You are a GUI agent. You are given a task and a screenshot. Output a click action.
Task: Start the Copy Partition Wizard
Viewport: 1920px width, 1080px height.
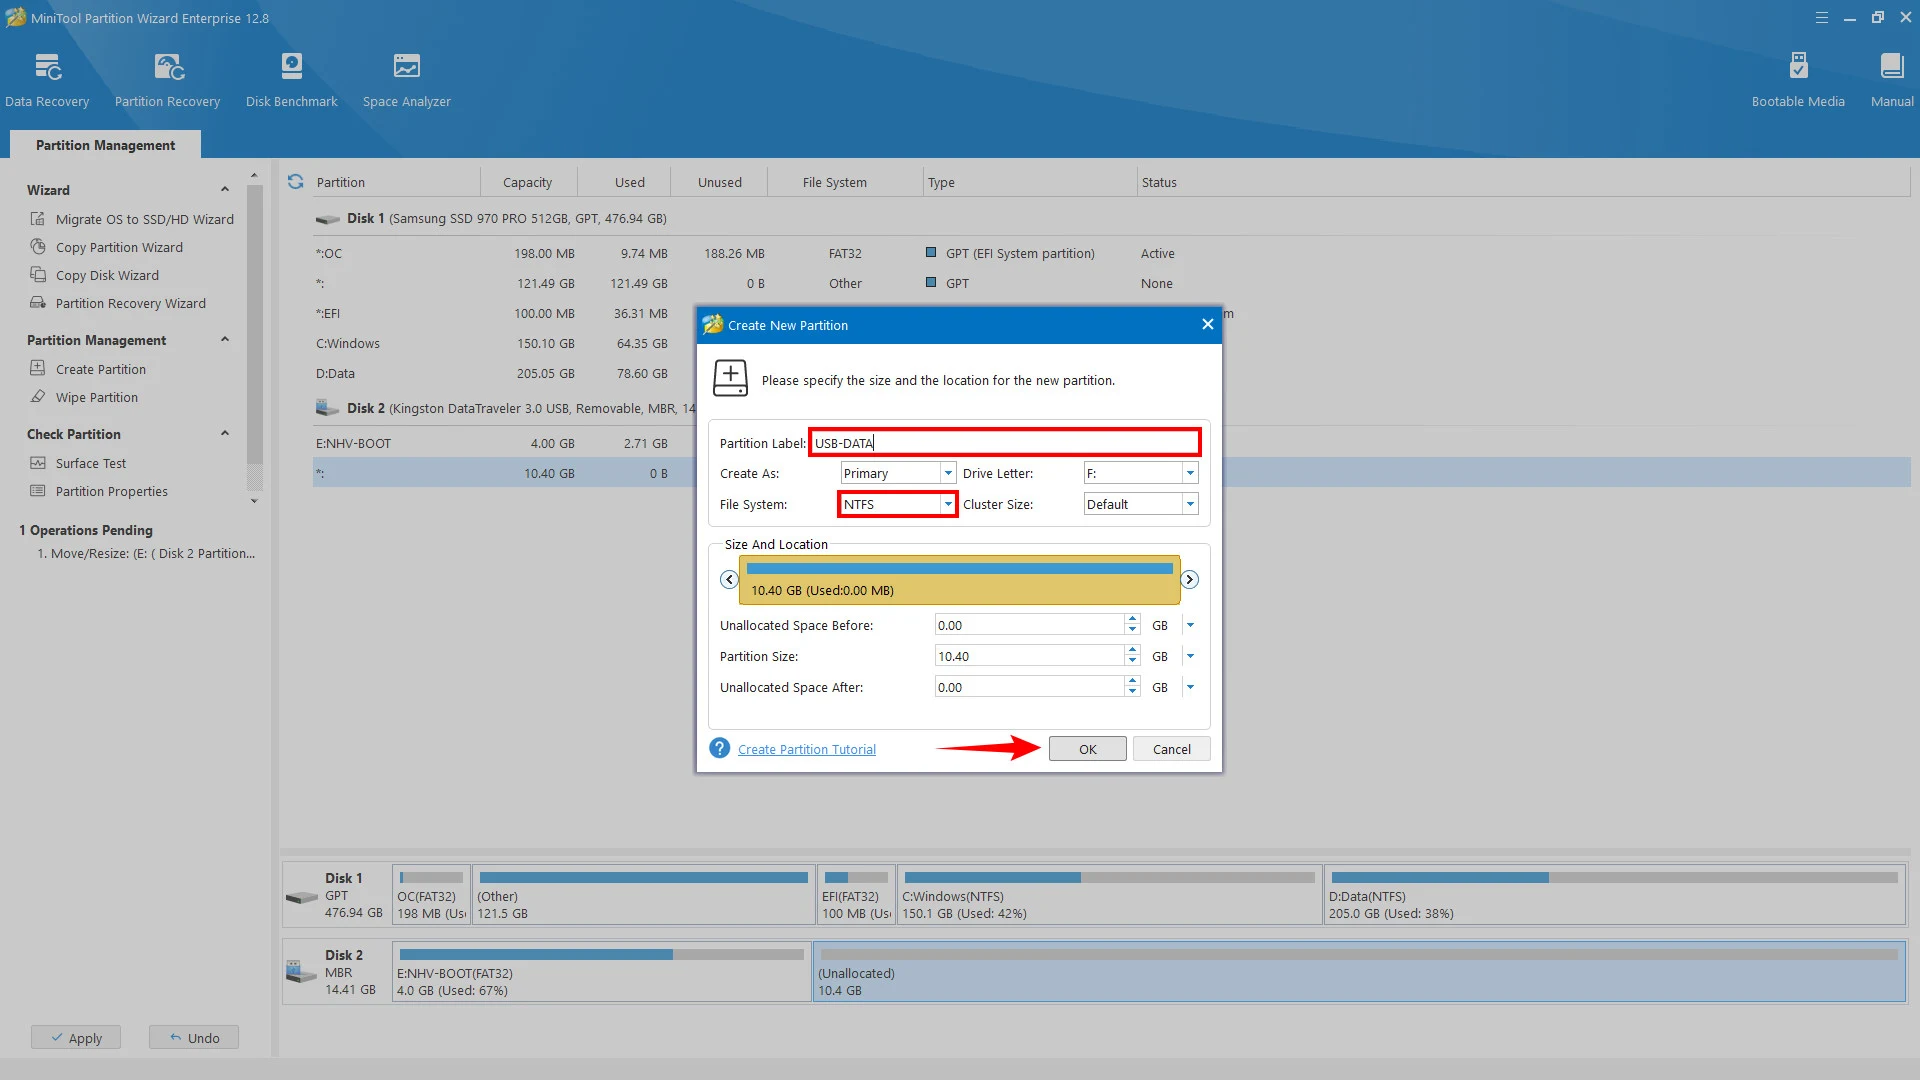(107, 247)
